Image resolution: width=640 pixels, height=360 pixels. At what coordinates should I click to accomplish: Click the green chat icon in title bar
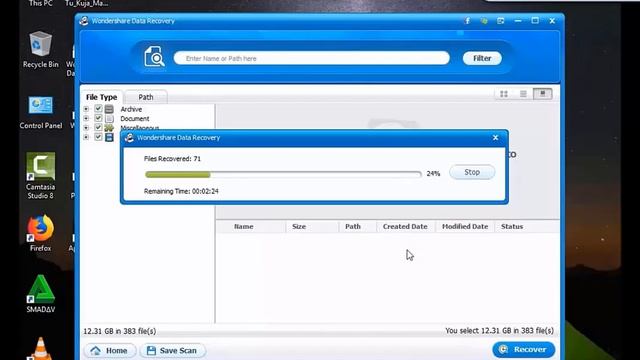484,21
